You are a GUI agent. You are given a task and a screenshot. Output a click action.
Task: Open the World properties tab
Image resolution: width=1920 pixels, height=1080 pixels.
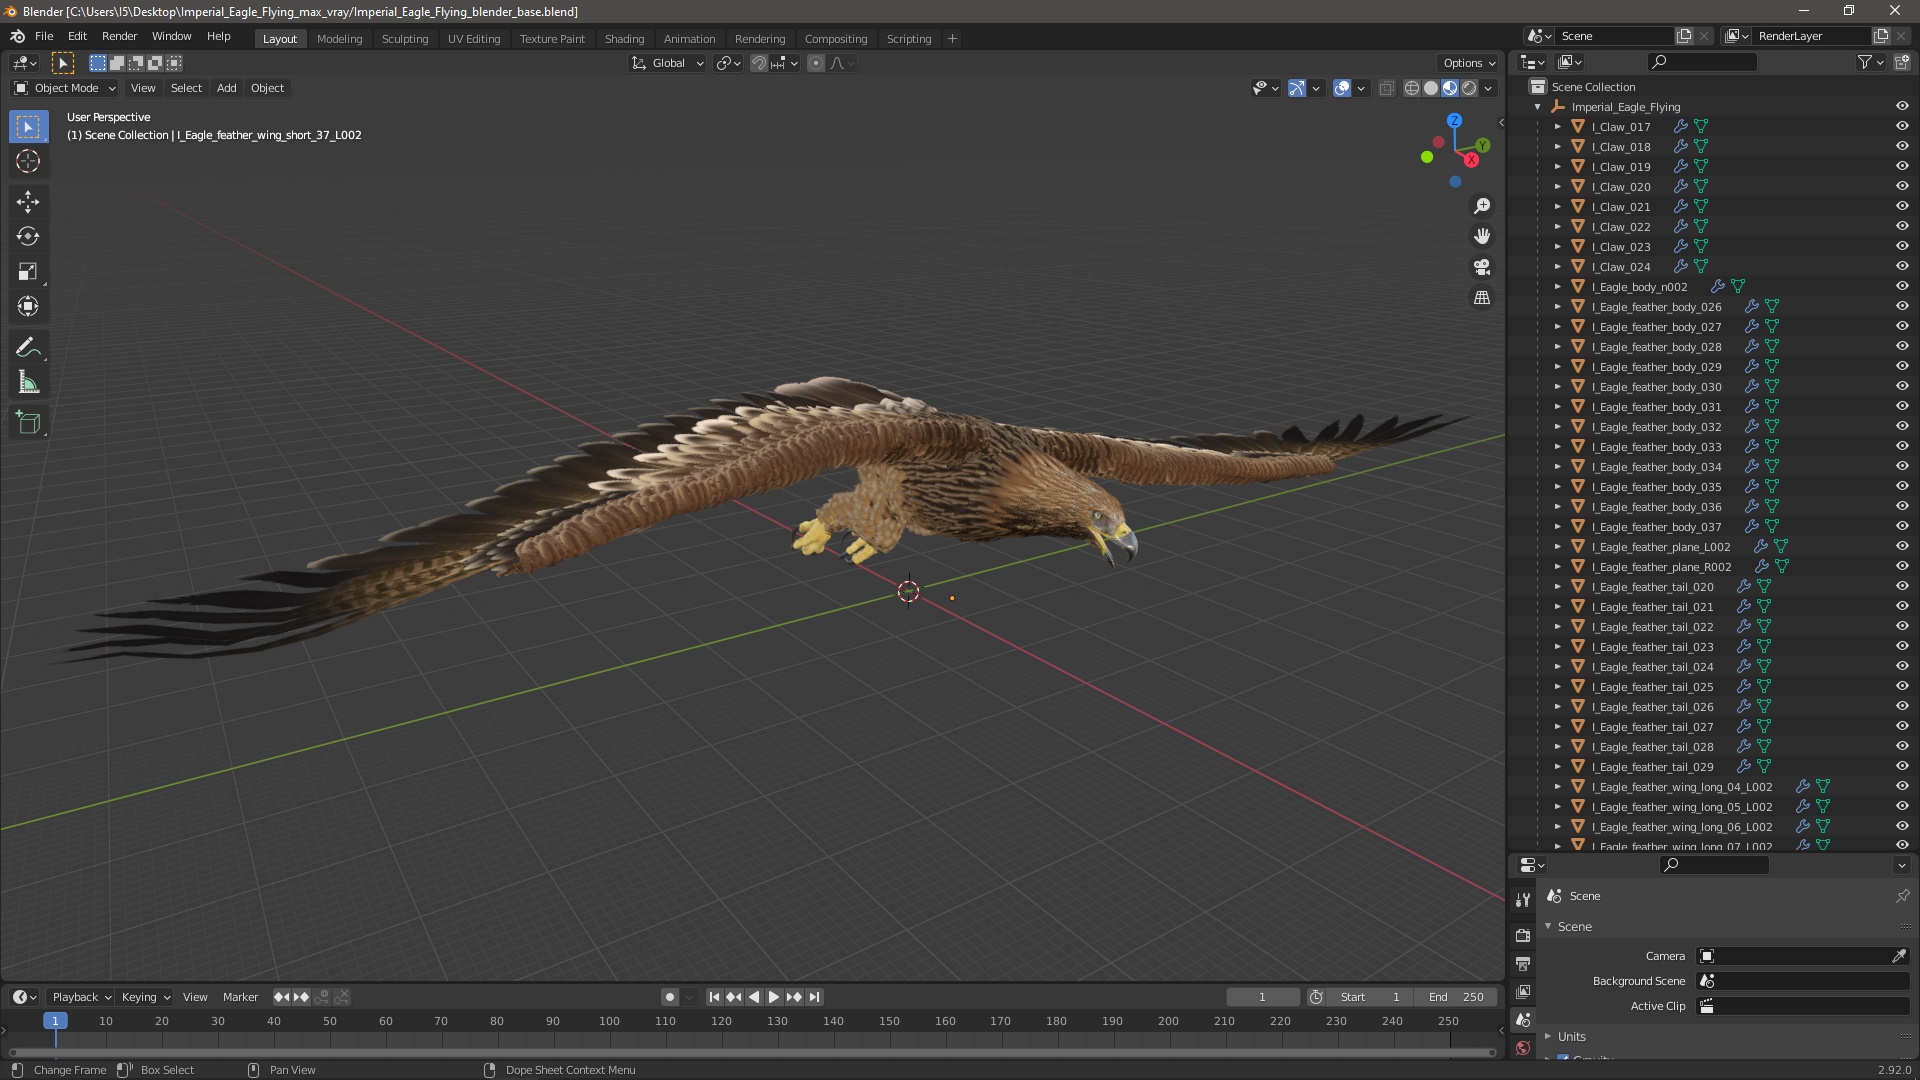pyautogui.click(x=1523, y=1048)
